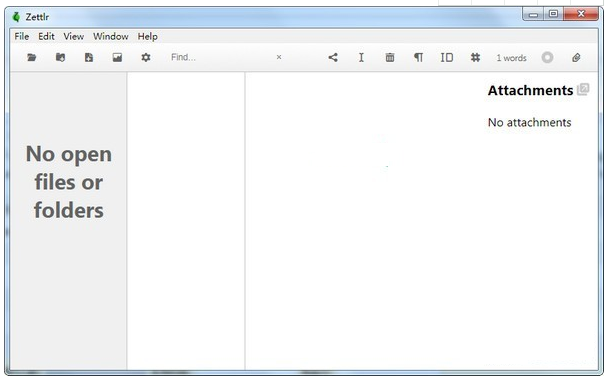Click the circular pomodoro timer icon
Image resolution: width=607 pixels, height=380 pixels.
tap(547, 58)
